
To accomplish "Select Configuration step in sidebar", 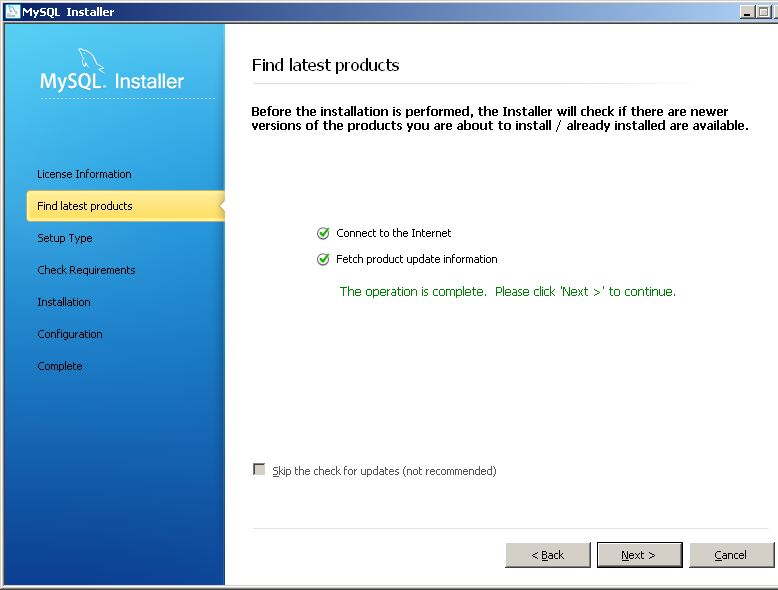I will point(70,334).
